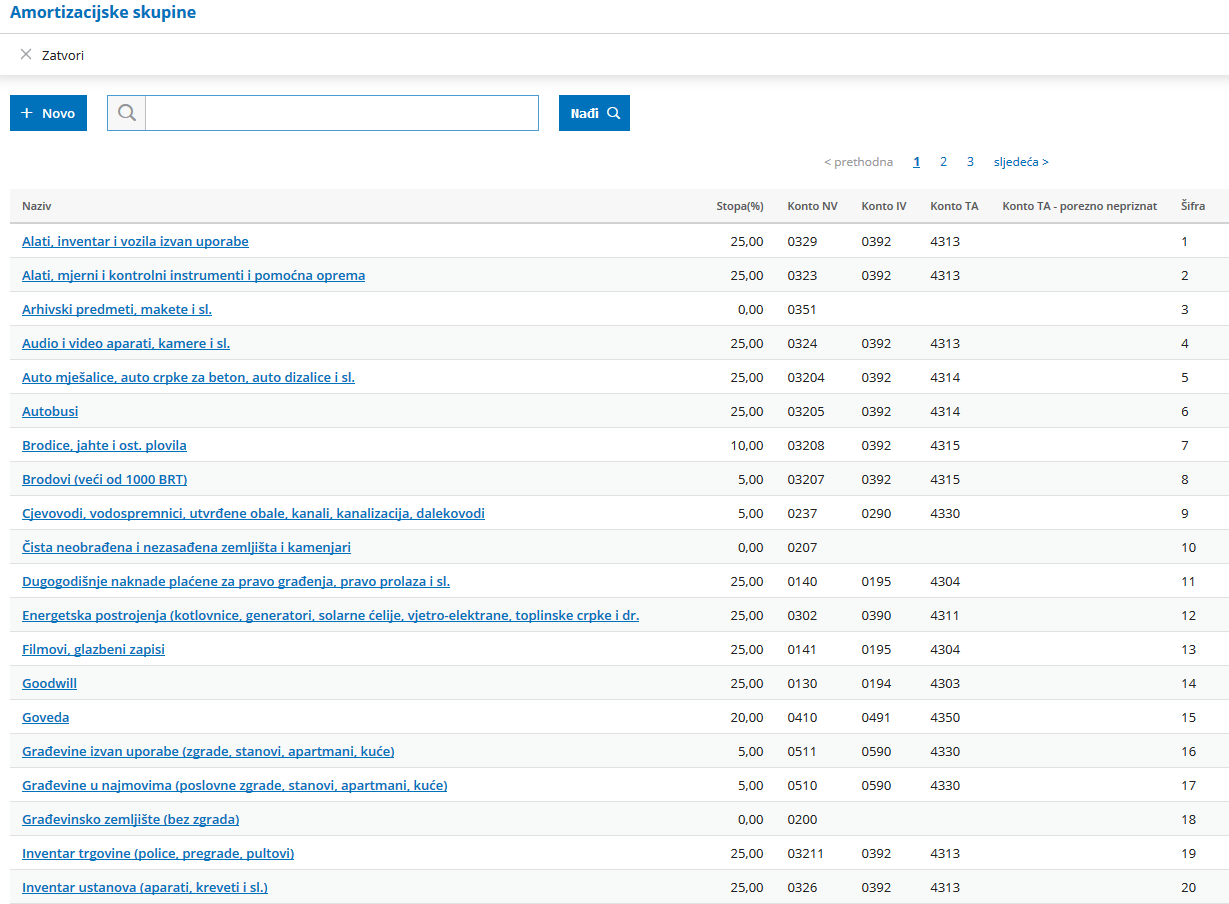Click stopa 10,00 in Brodice row
This screenshot has height=904, width=1229.
tap(747, 445)
